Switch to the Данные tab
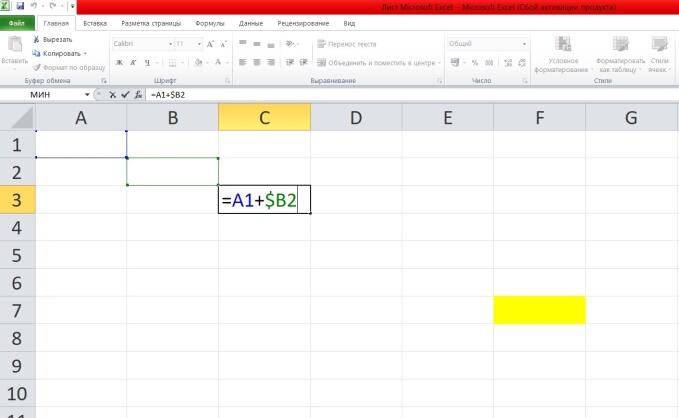679x418 pixels. pyautogui.click(x=251, y=23)
